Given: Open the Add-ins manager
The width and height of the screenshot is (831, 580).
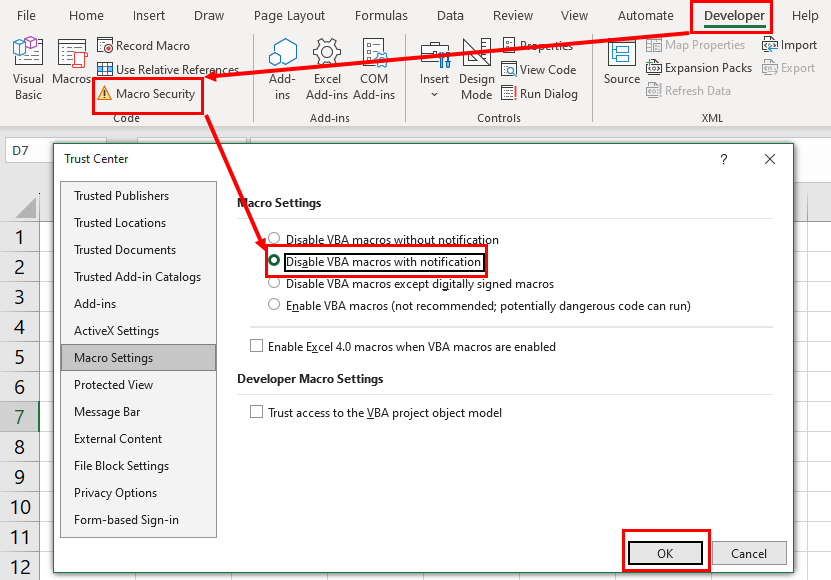Looking at the screenshot, I should [x=282, y=69].
